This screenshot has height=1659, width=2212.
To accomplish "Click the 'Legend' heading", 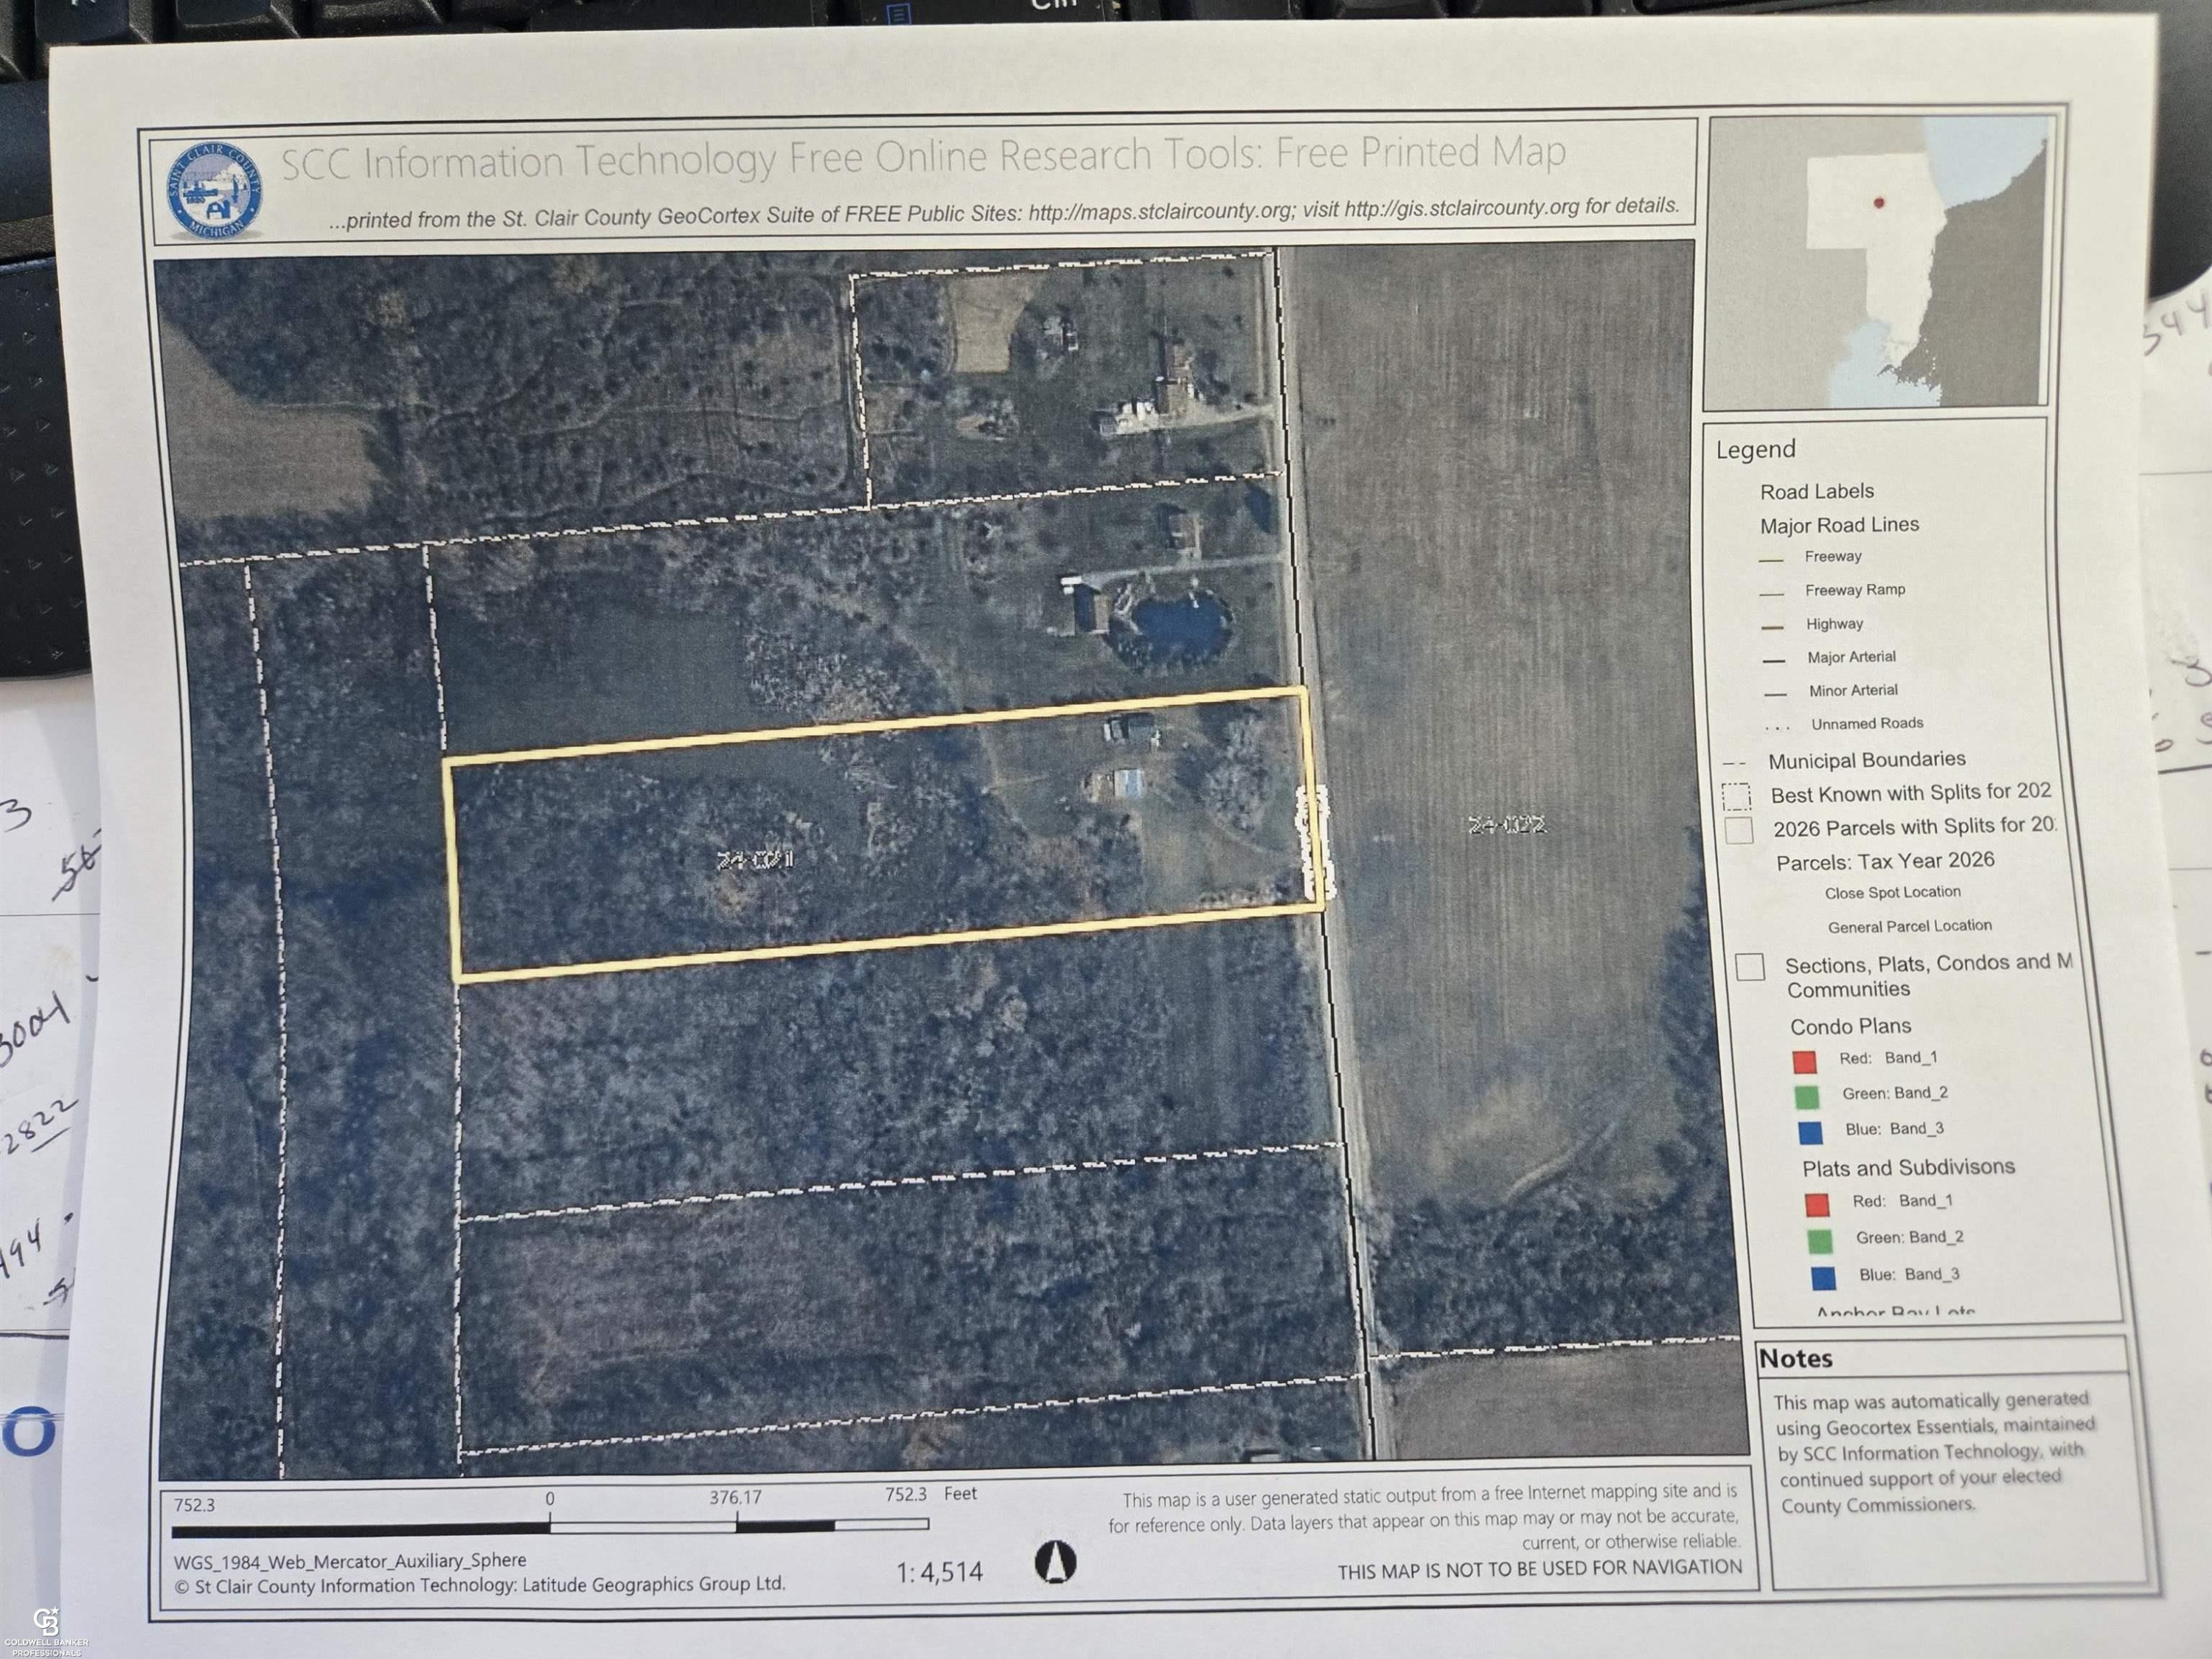I will click(x=1755, y=450).
